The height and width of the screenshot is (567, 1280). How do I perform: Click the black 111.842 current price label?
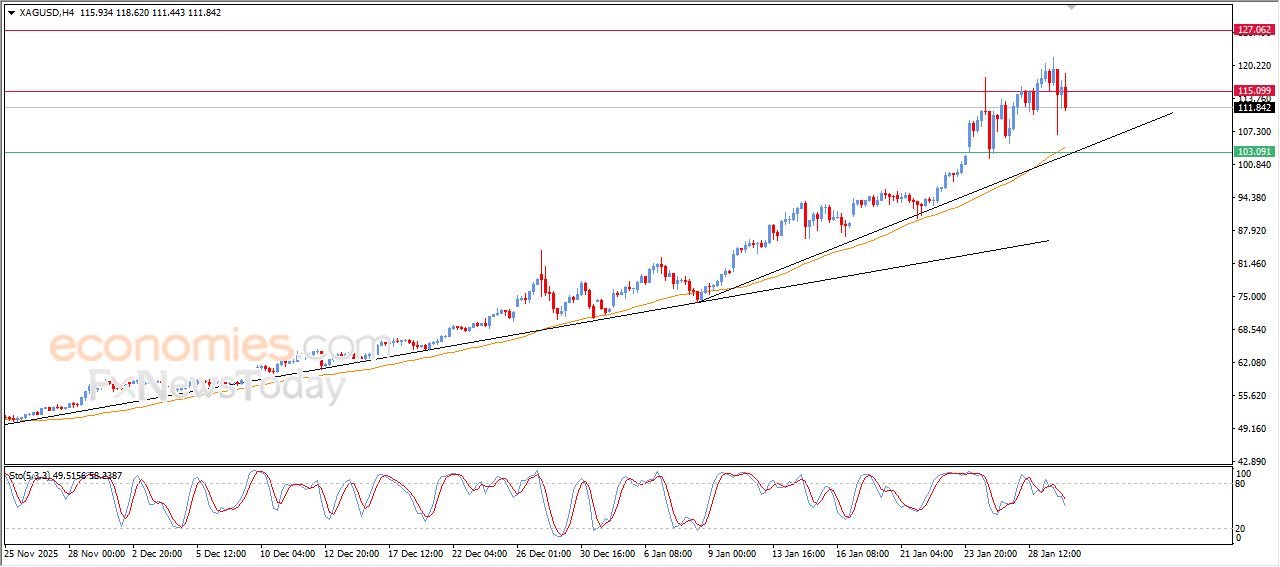tap(1254, 108)
